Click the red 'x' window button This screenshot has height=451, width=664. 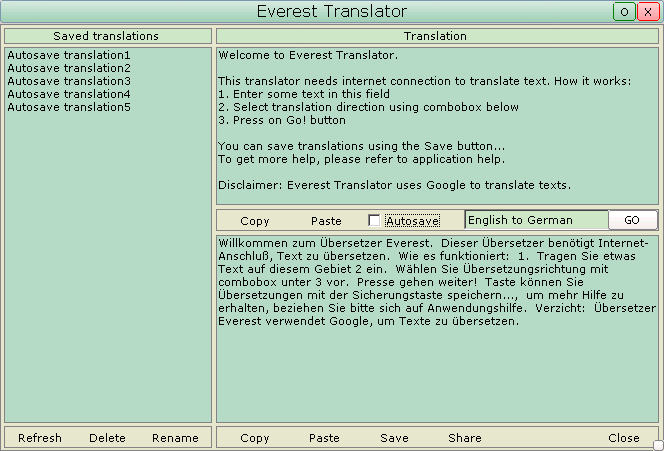point(648,12)
